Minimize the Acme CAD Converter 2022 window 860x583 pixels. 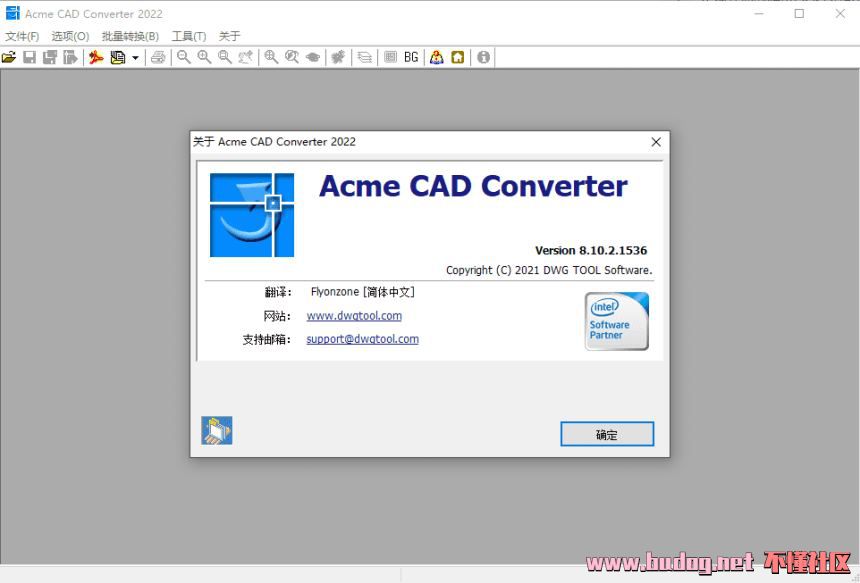(759, 14)
